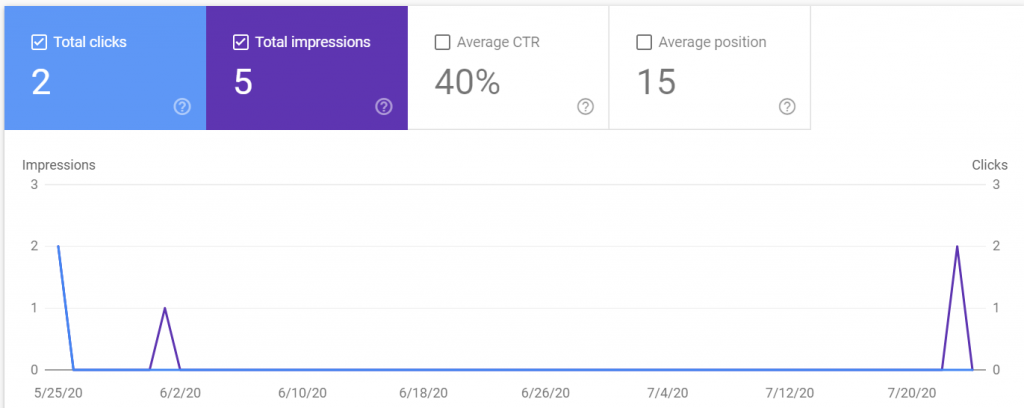Click the 6/26/20 date label on the axis

click(x=546, y=394)
